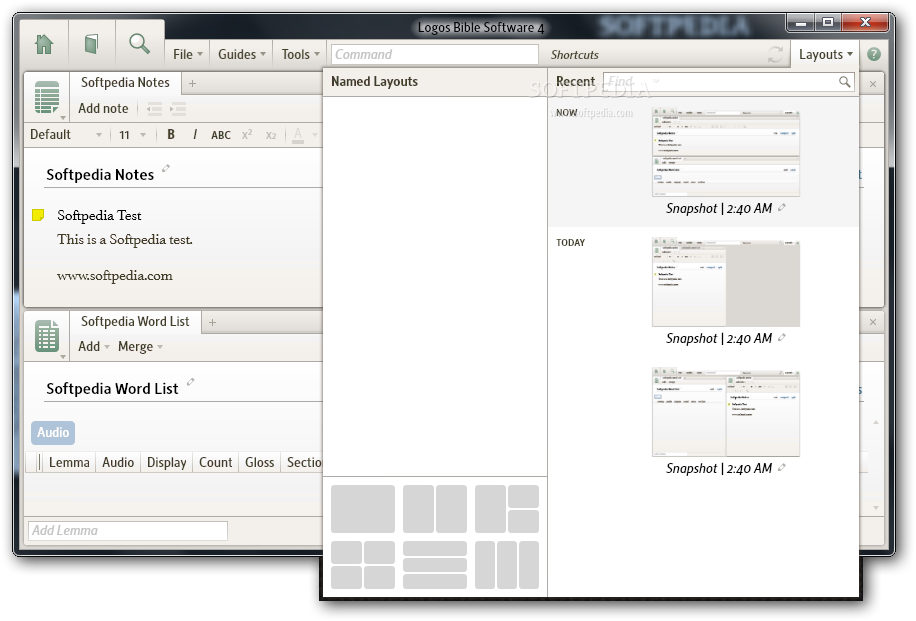The width and height of the screenshot is (916, 621).
Task: Rename the NOW snapshot pencil icon
Action: (x=782, y=207)
